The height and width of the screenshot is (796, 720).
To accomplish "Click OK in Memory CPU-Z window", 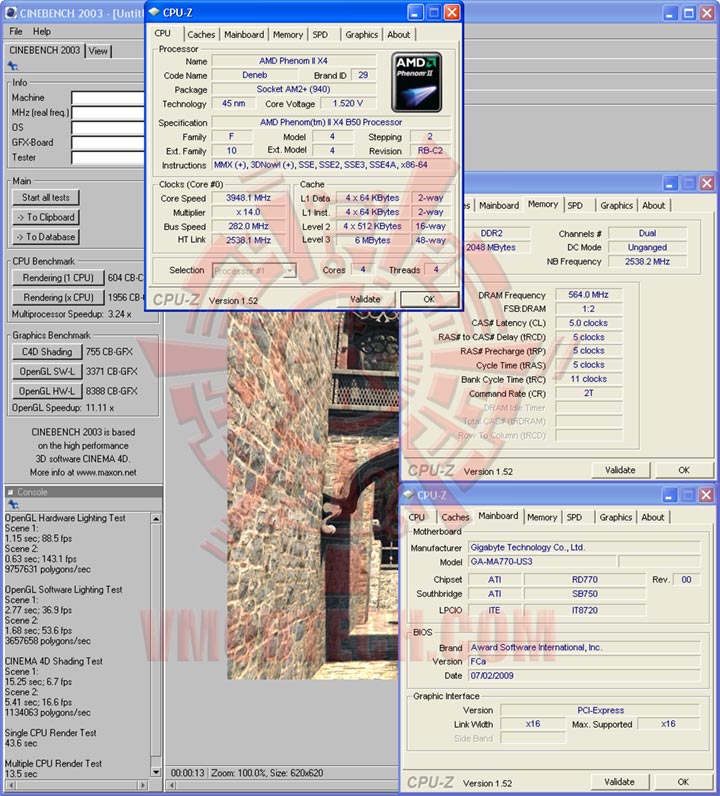I will click(684, 471).
